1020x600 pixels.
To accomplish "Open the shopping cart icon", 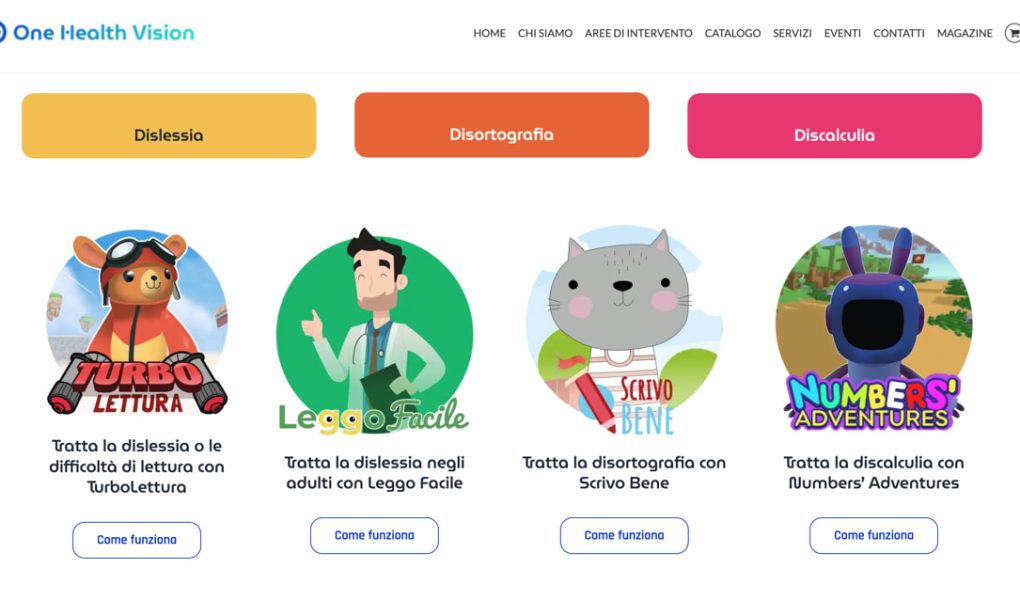I will 1013,33.
